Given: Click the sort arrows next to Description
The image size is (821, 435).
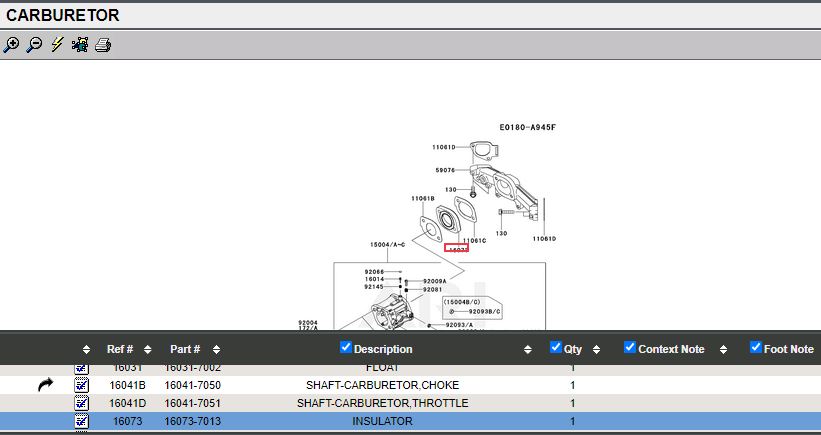Looking at the screenshot, I should tap(528, 350).
